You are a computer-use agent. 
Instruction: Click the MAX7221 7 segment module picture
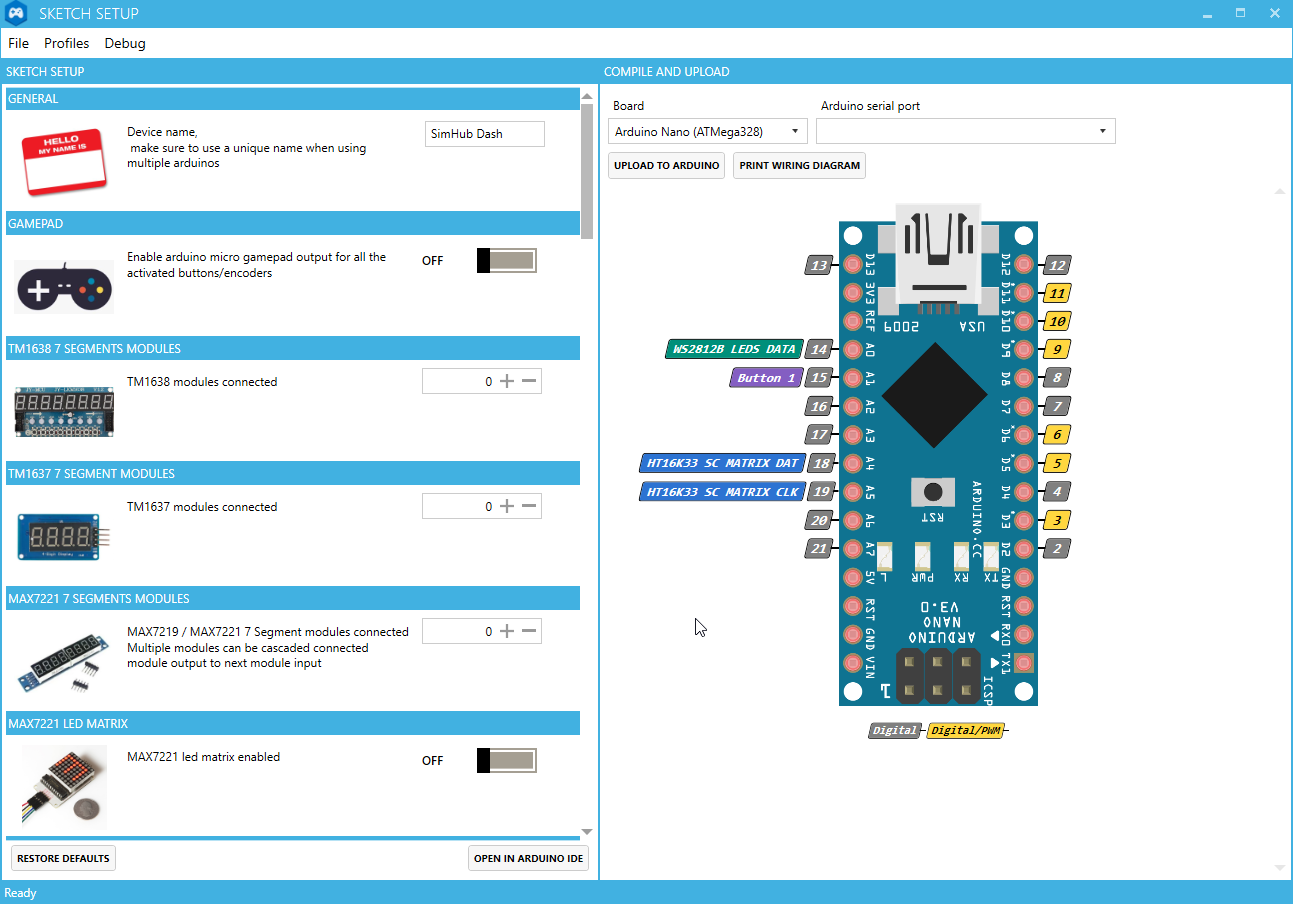click(64, 663)
